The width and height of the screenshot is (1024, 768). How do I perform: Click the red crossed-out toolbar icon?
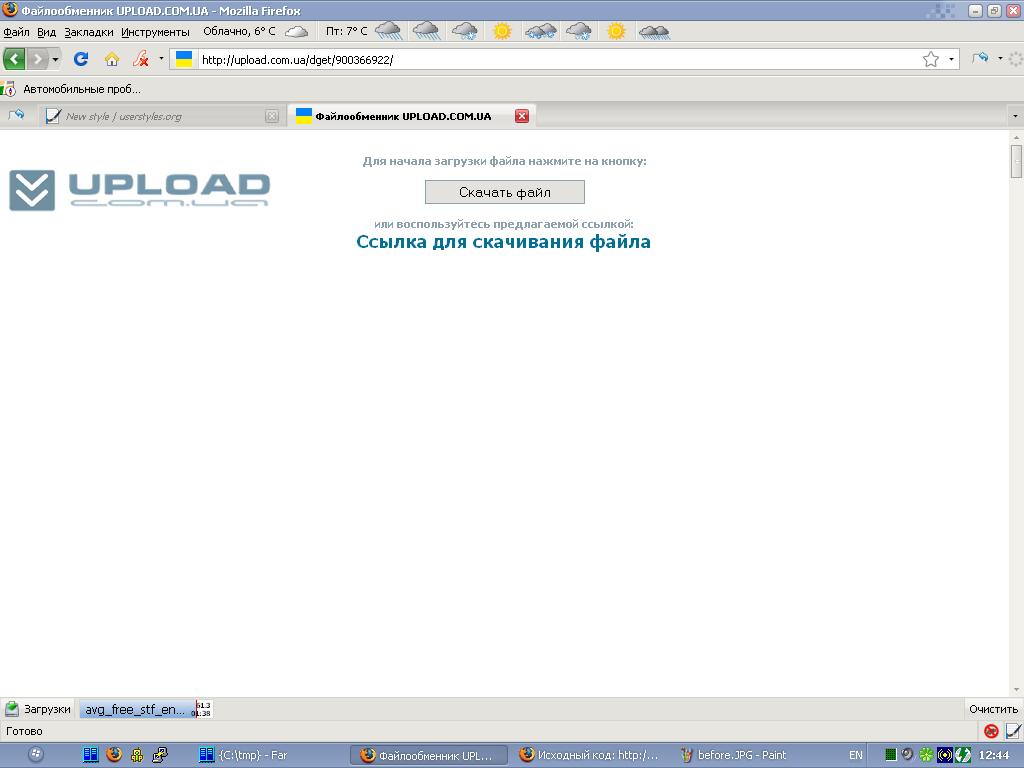click(140, 59)
